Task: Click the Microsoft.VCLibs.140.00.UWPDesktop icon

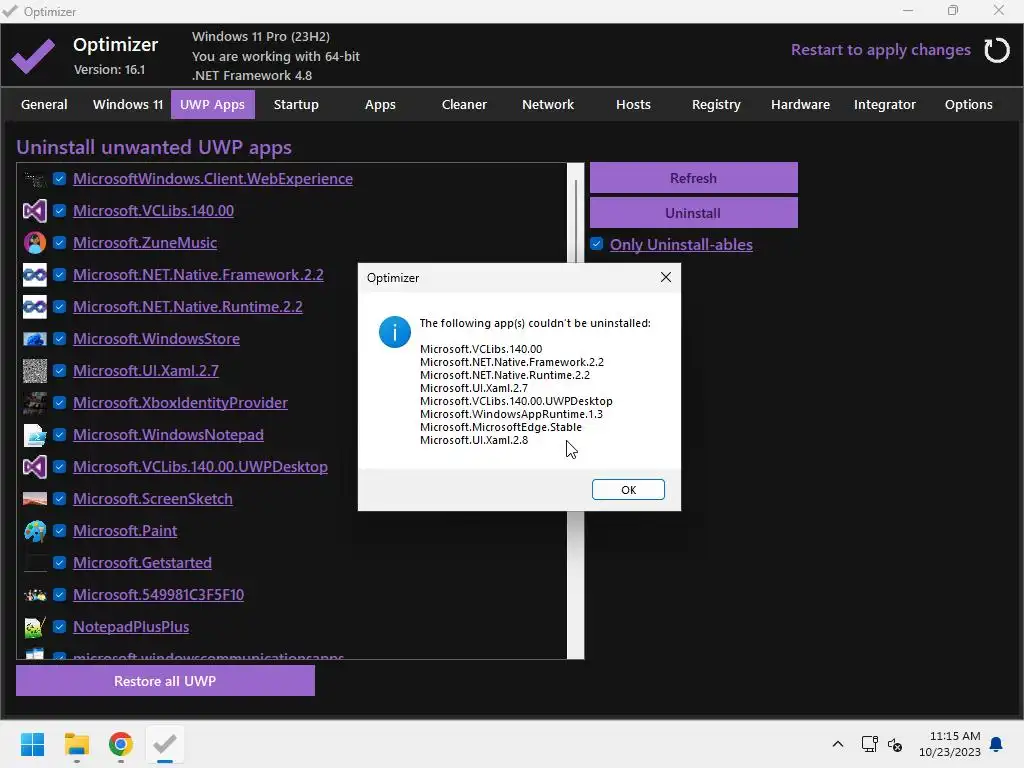Action: (35, 467)
